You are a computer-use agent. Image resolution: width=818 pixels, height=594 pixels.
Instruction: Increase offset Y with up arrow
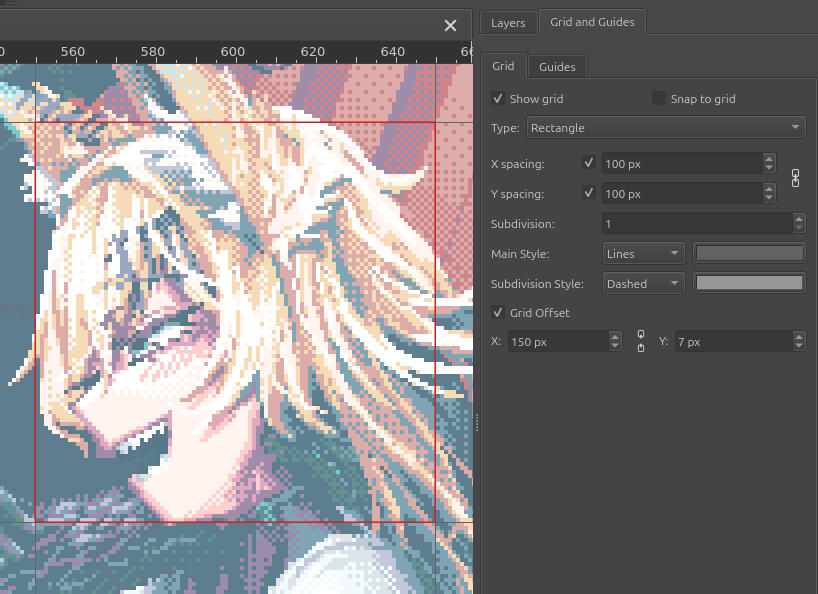799,337
